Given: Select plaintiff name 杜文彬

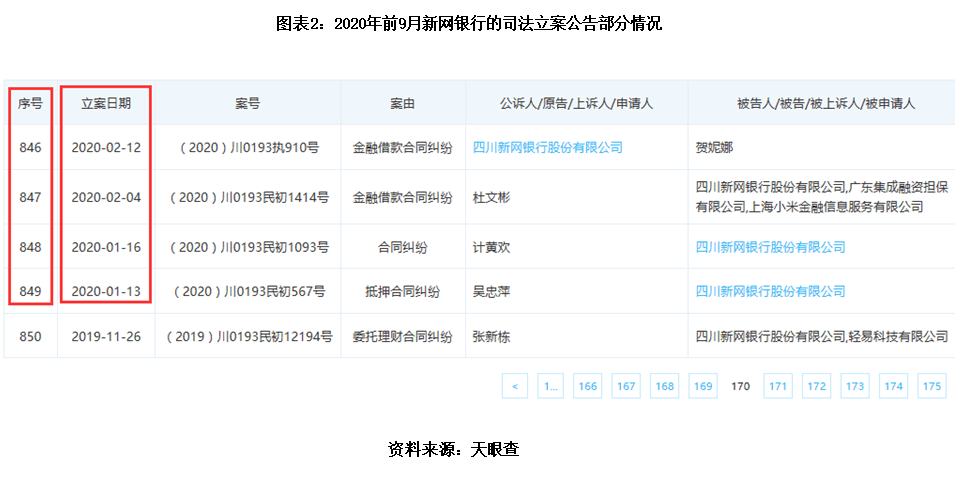Looking at the screenshot, I should pos(492,197).
